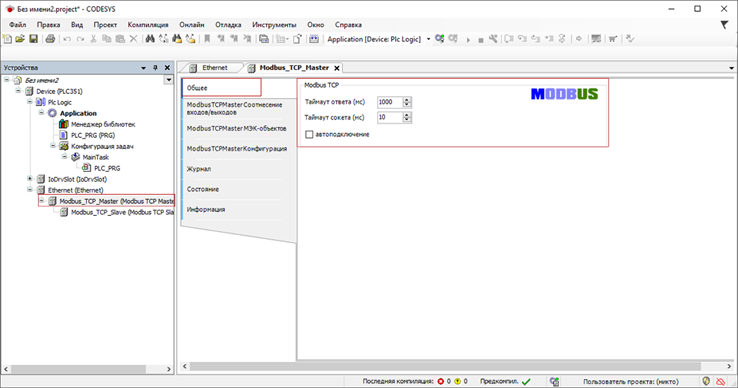Open the device tree view dropdown button
This screenshot has height=388, width=738.
168,80
